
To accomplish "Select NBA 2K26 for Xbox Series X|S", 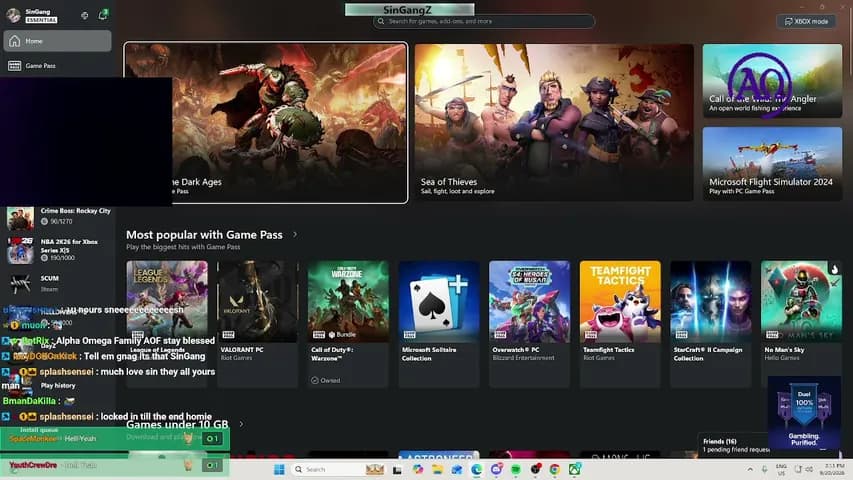I will tap(59, 249).
